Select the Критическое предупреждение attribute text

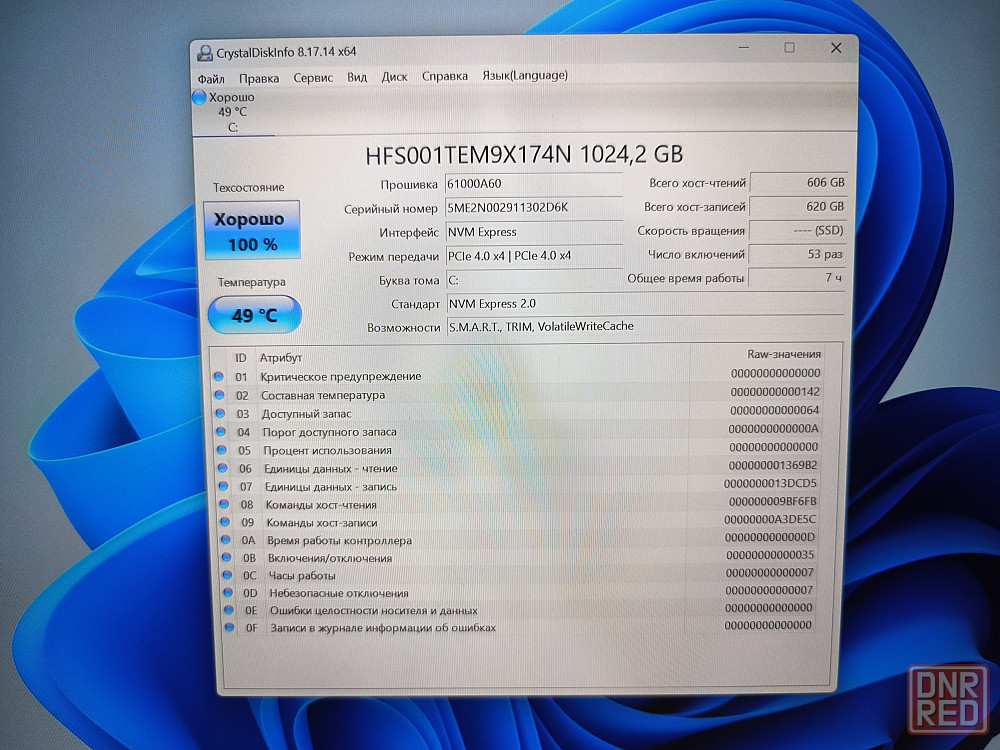[341, 376]
